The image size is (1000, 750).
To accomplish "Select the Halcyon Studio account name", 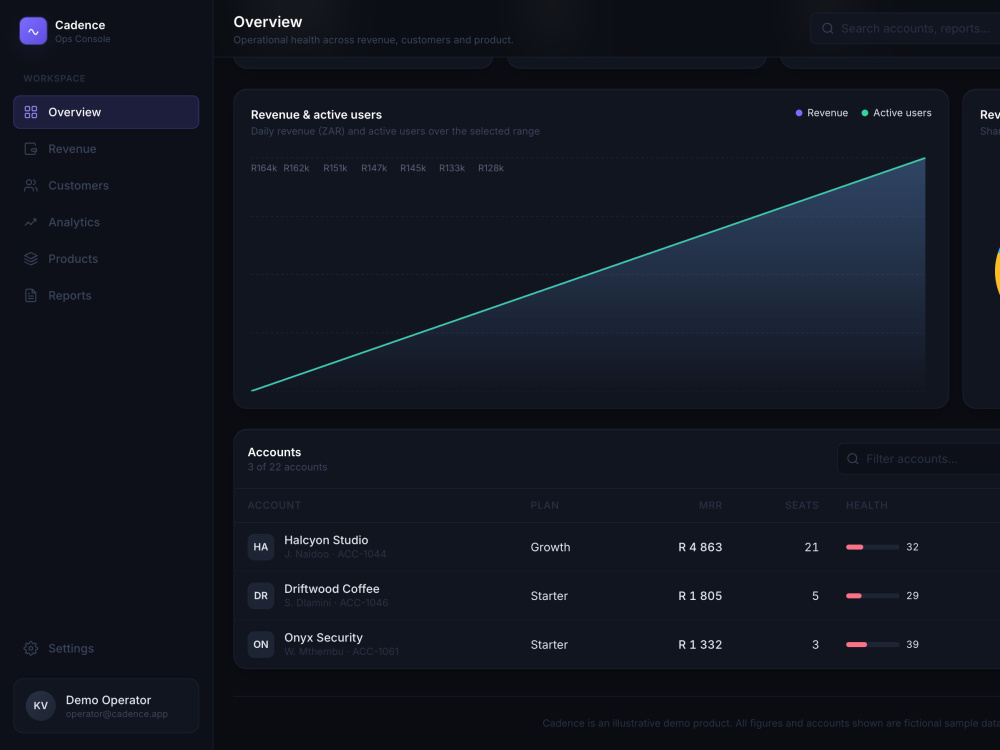I will [326, 540].
